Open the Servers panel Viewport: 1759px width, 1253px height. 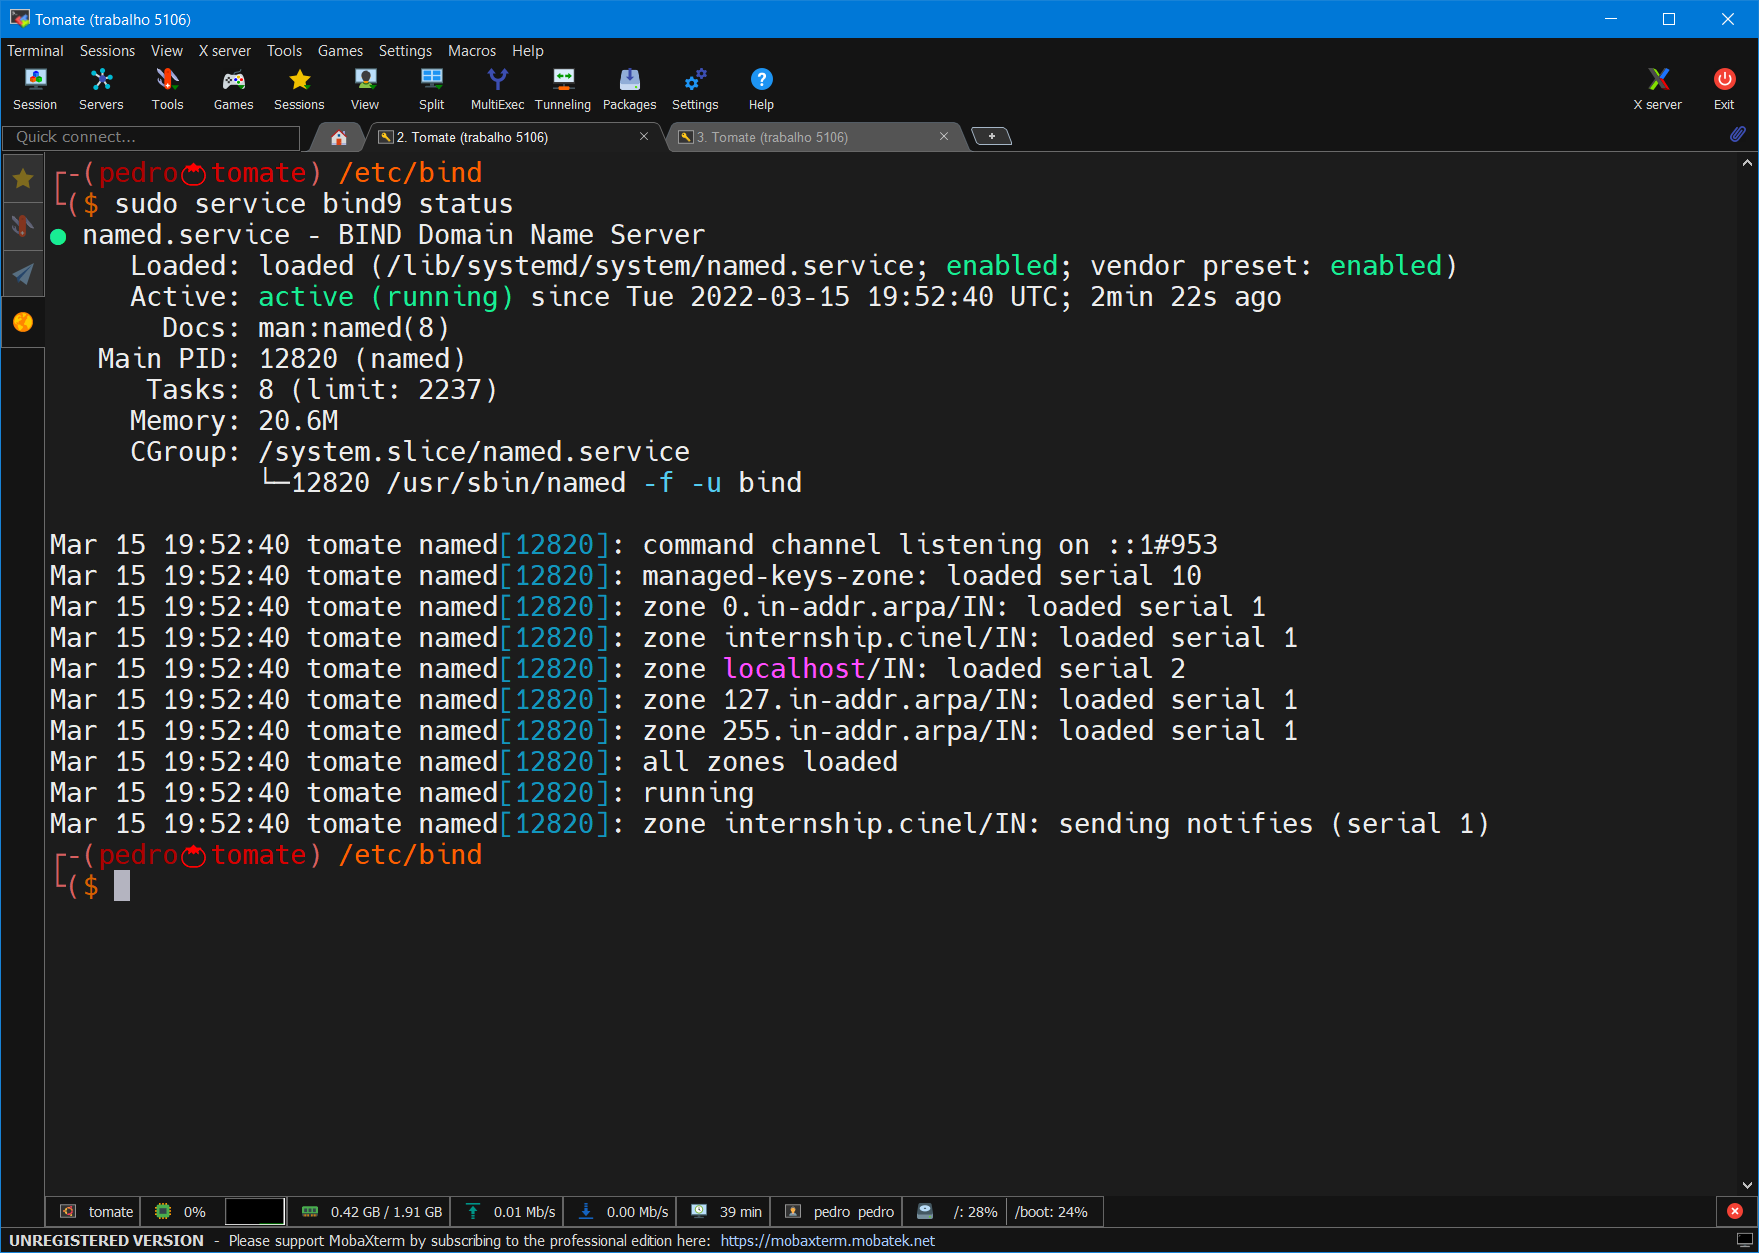click(101, 87)
